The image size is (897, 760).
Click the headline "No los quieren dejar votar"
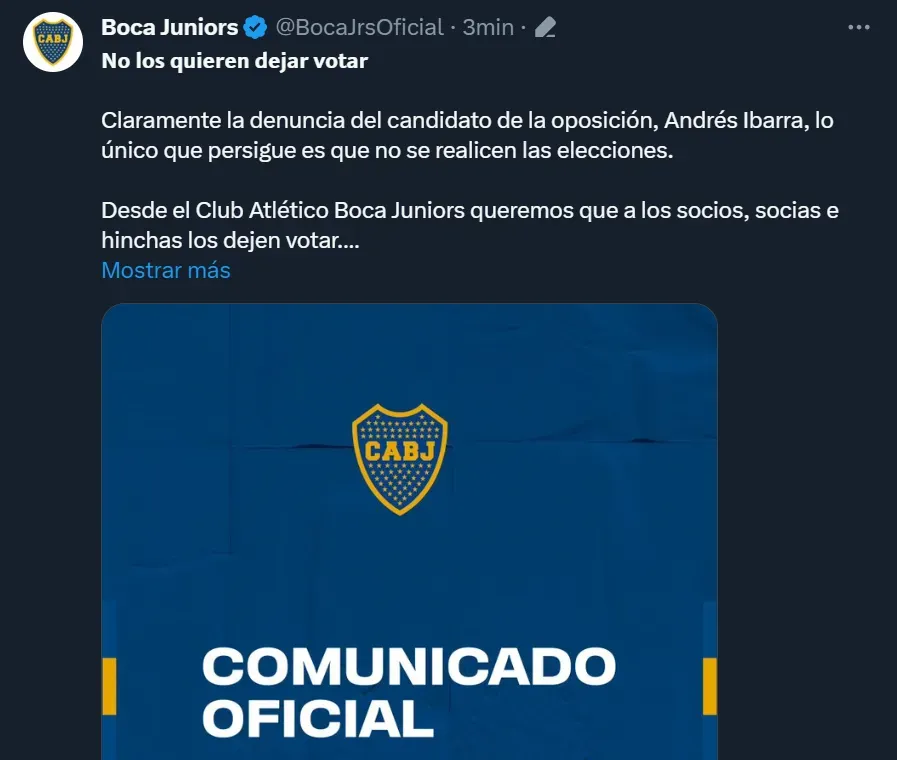(x=235, y=61)
